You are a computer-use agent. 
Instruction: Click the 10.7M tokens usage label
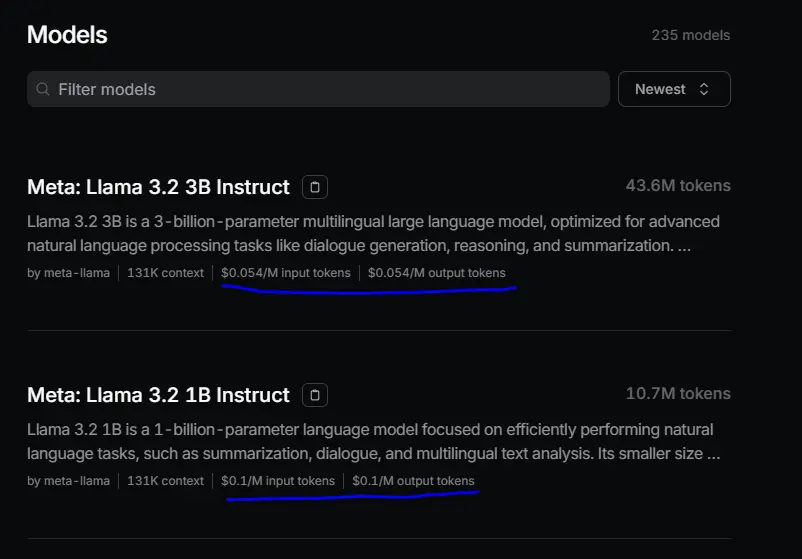678,393
